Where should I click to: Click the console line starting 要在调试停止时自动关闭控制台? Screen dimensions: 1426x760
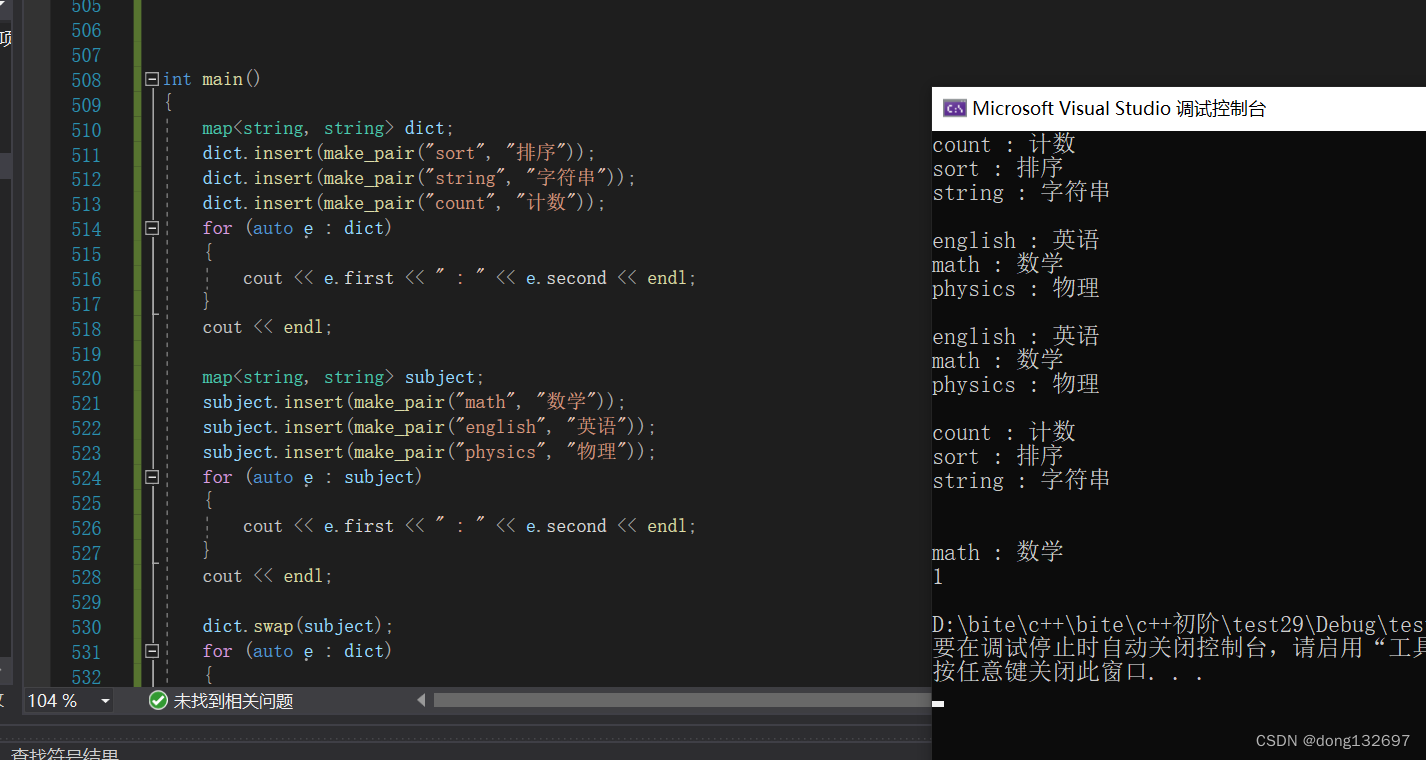click(1178, 648)
